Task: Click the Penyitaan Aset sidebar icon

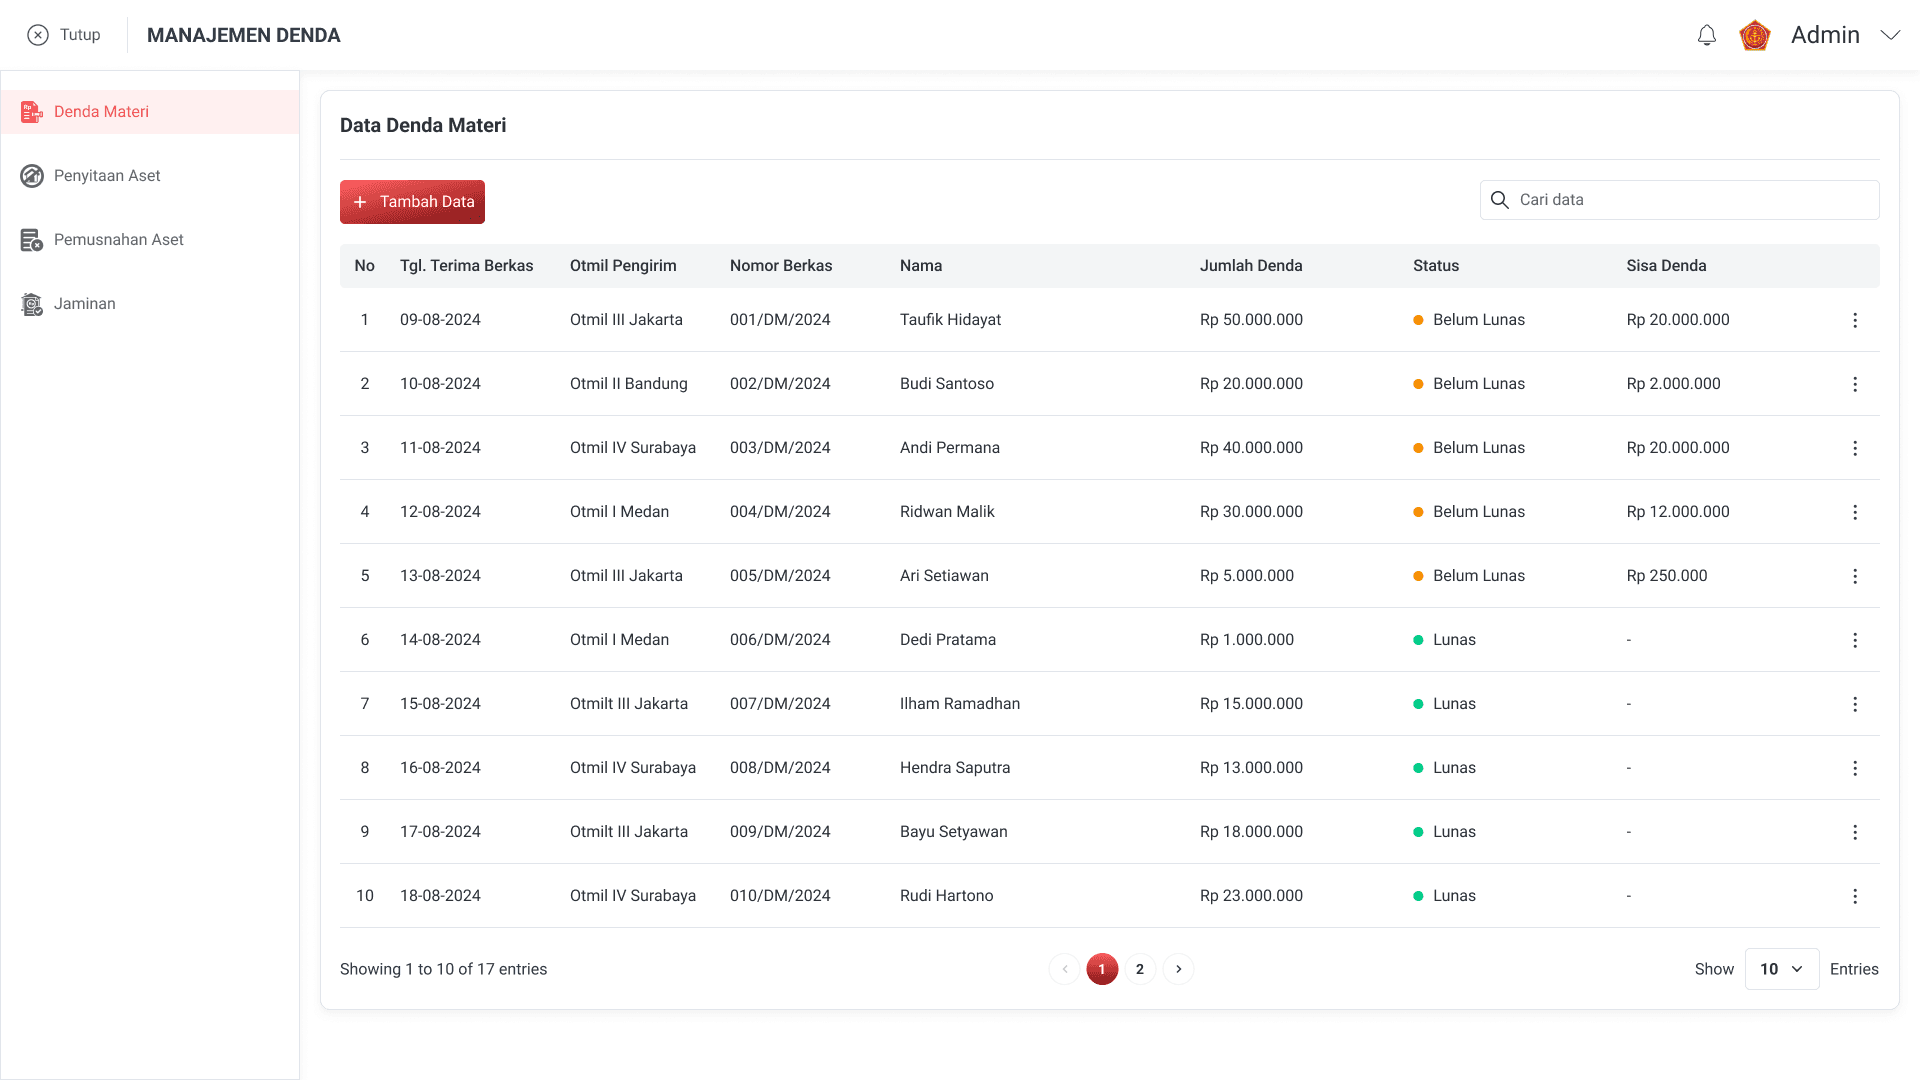Action: 32,176
